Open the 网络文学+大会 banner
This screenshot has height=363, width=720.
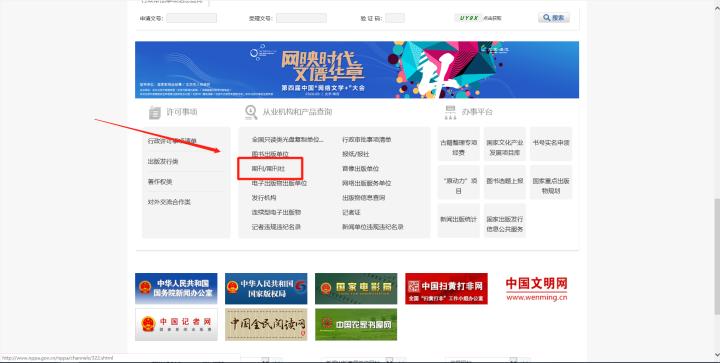357,70
